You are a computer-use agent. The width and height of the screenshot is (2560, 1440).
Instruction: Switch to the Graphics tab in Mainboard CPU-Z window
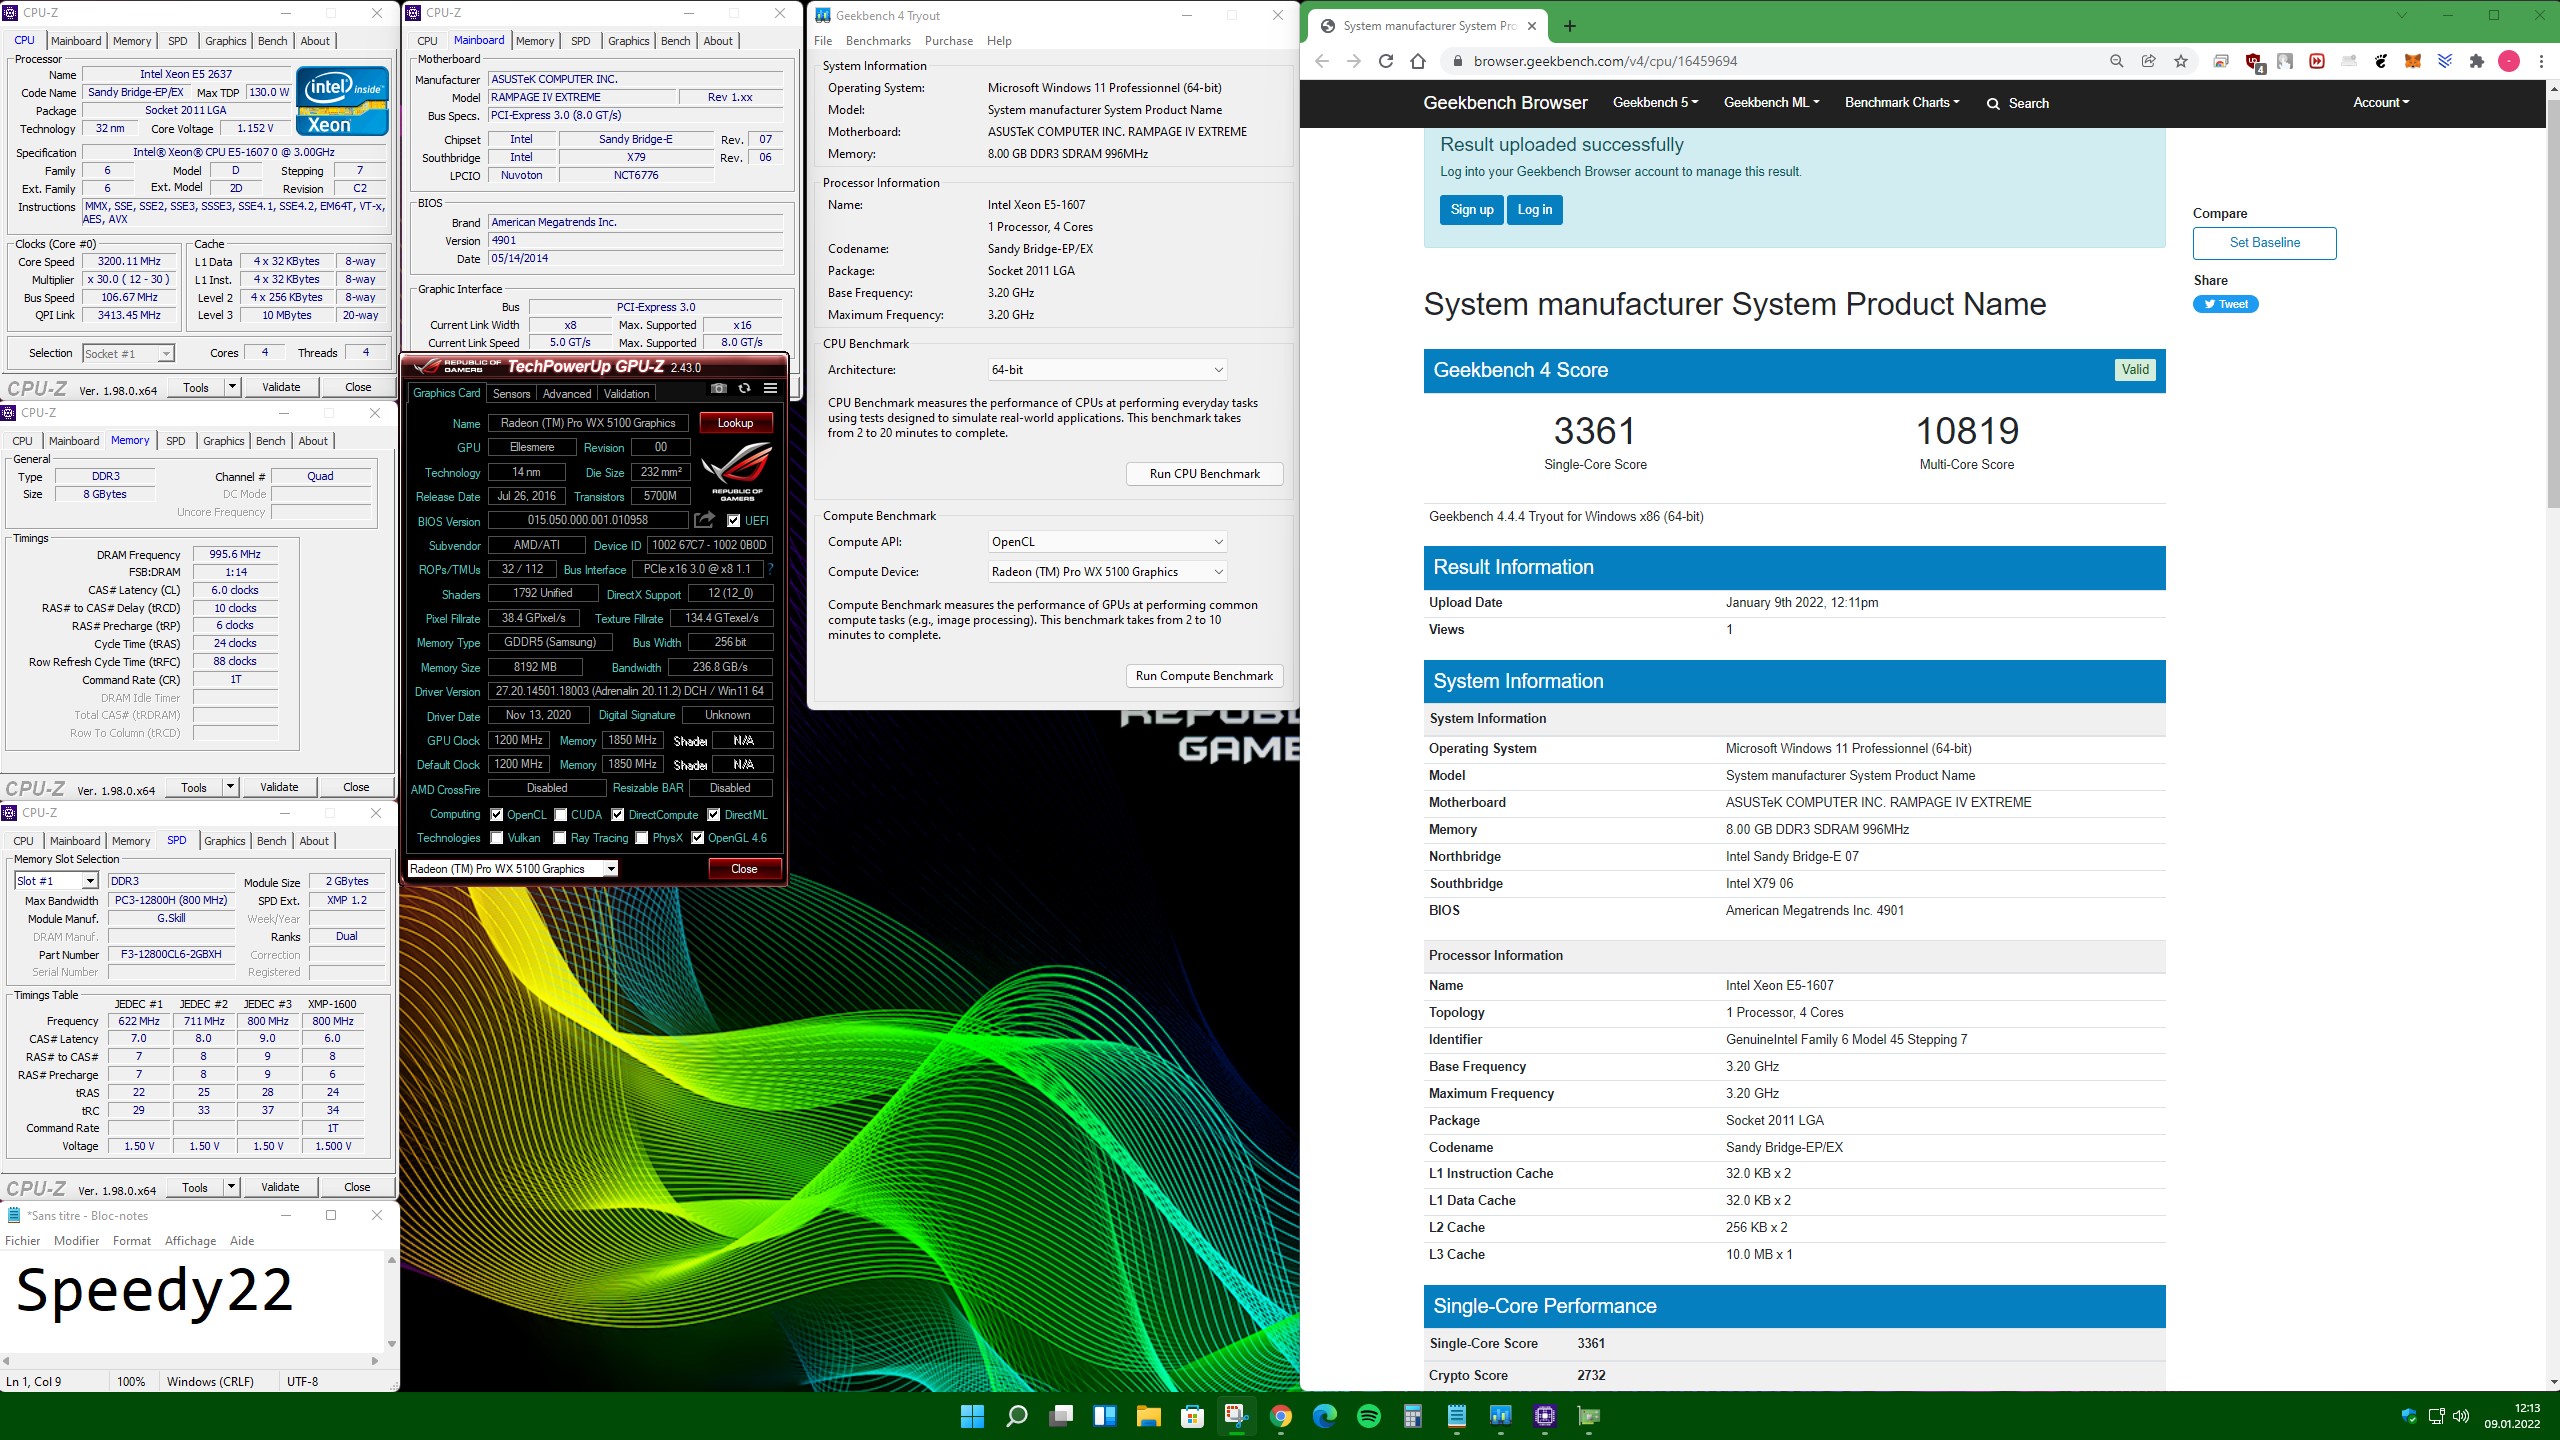point(629,41)
